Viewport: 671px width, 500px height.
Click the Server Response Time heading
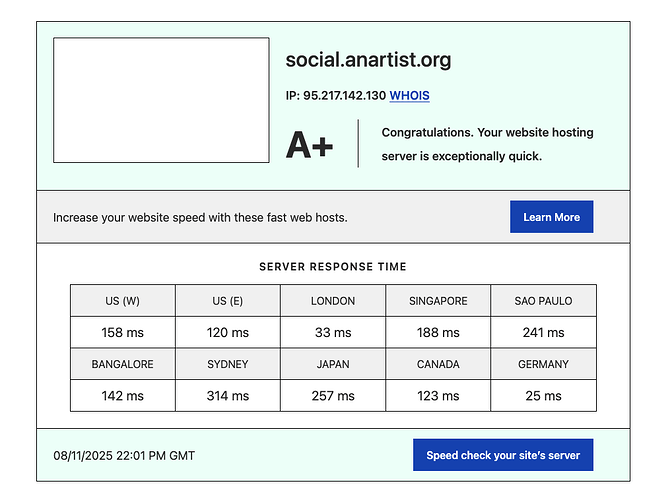(333, 267)
